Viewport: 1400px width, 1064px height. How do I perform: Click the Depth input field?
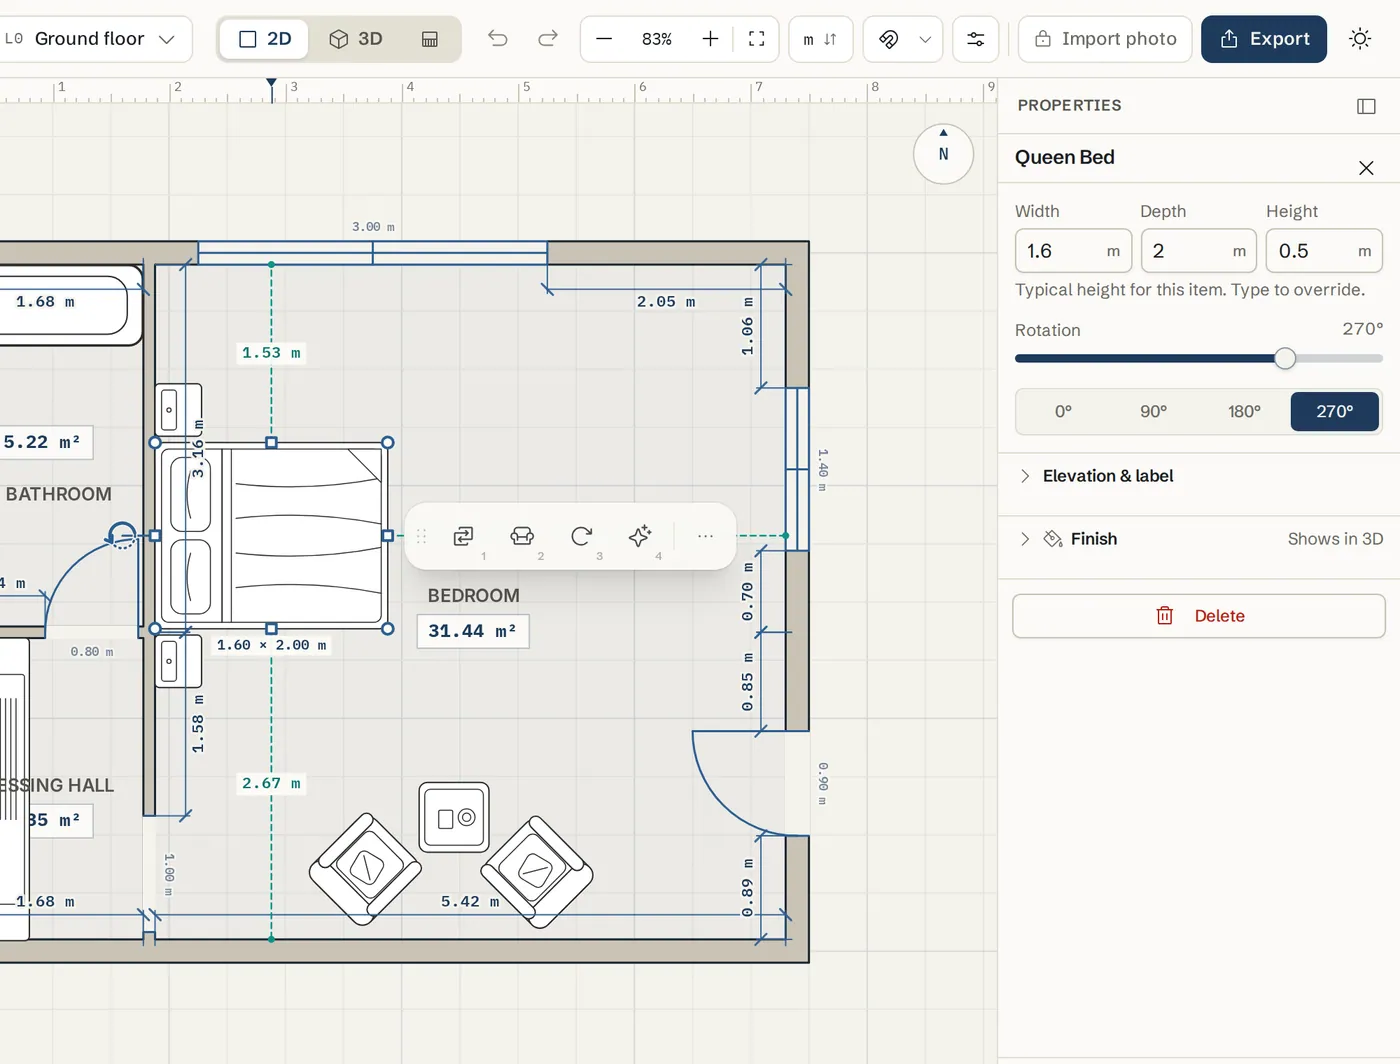click(1198, 251)
